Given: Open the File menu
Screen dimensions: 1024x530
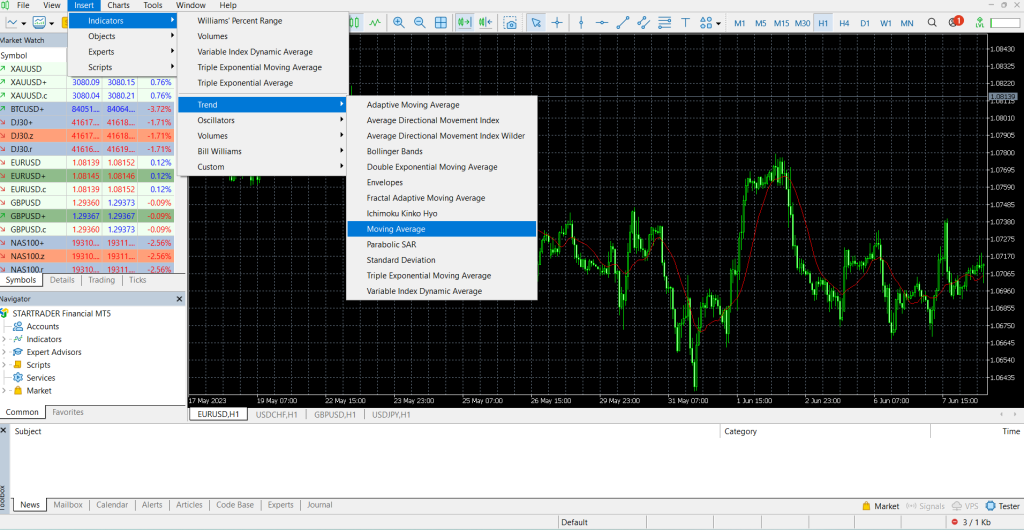Looking at the screenshot, I should pos(23,5).
